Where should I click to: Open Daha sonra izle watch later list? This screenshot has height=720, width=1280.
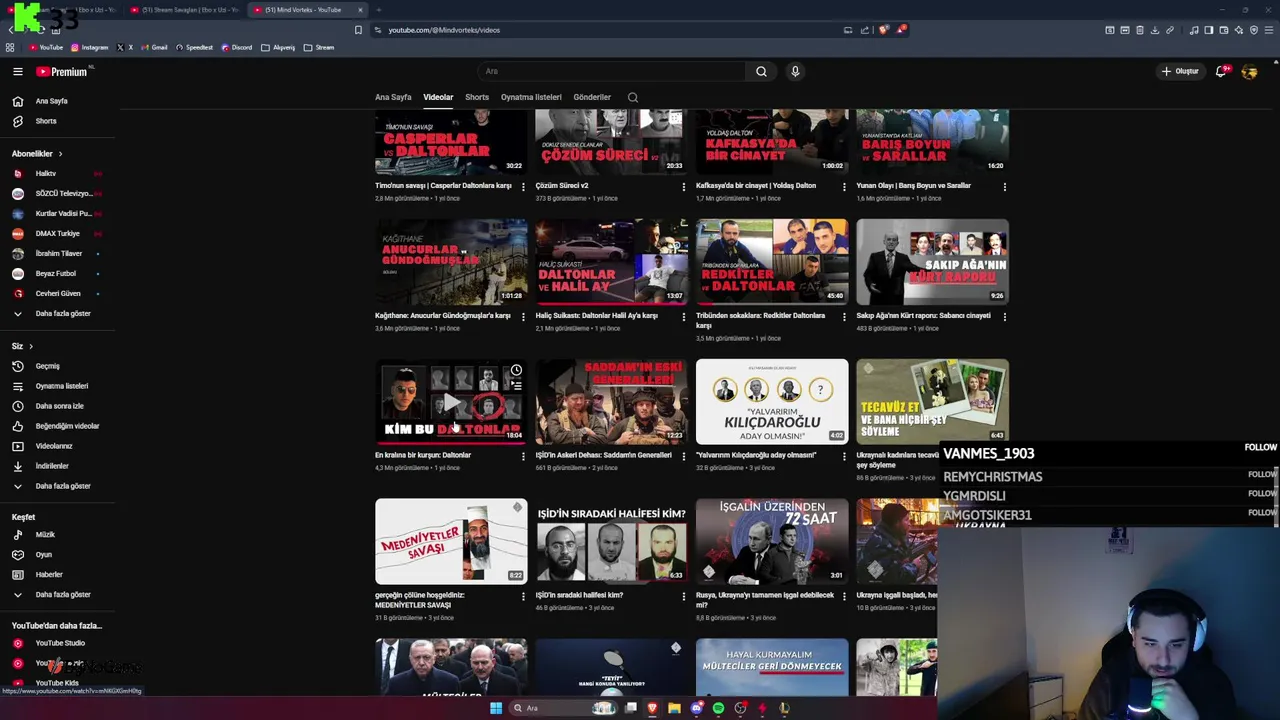click(x=60, y=406)
